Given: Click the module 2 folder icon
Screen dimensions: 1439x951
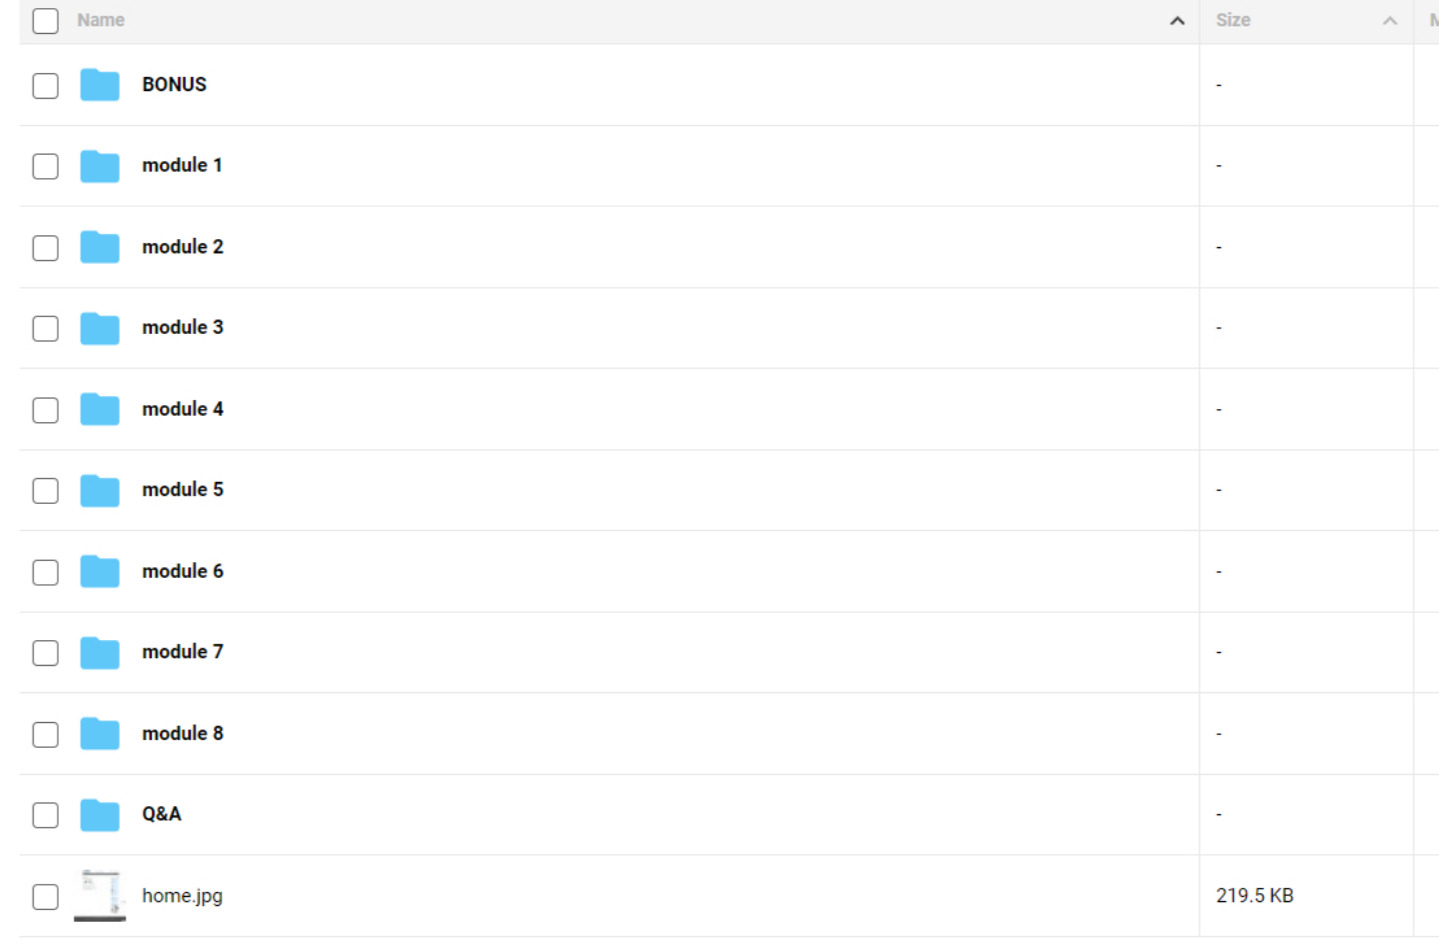Looking at the screenshot, I should pos(100,247).
